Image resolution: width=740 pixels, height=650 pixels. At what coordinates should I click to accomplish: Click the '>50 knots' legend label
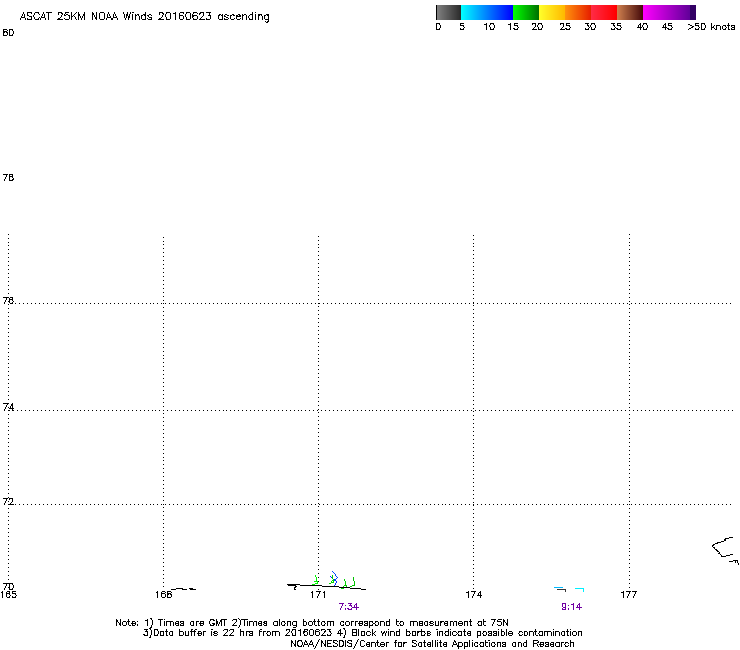tap(711, 27)
